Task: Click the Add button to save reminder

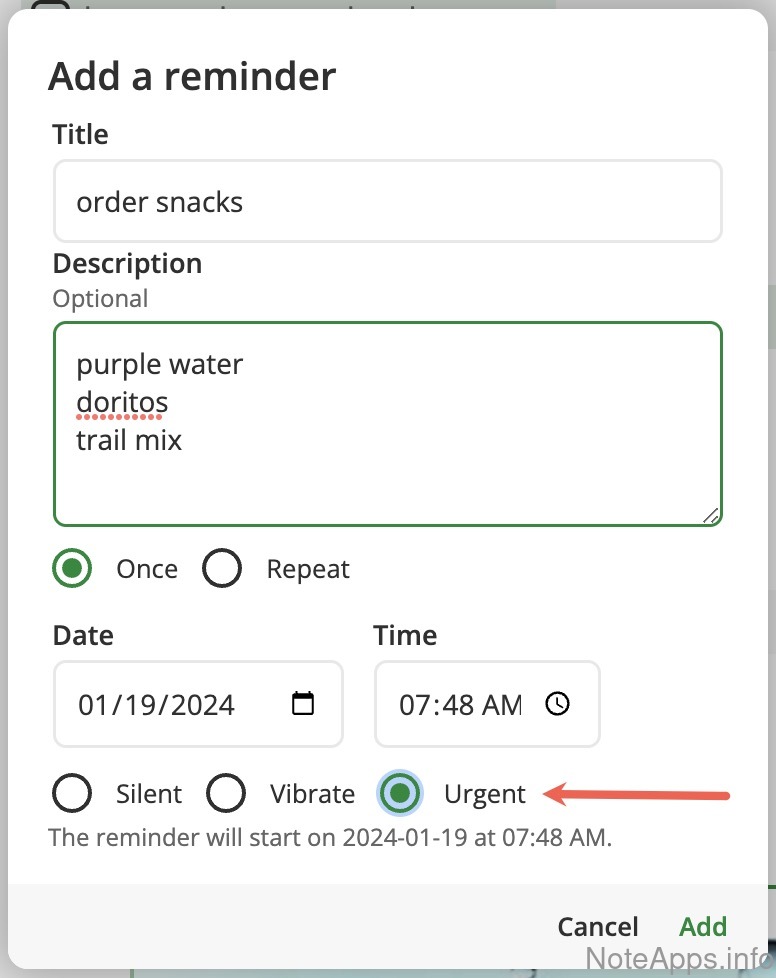Action: (703, 926)
